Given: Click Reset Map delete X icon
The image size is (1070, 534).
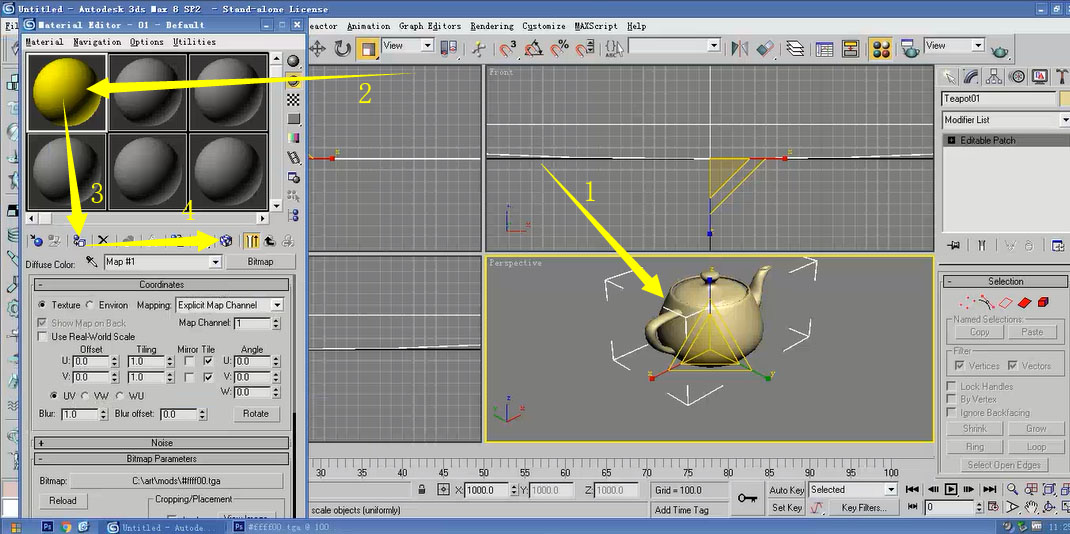Looking at the screenshot, I should [x=103, y=240].
